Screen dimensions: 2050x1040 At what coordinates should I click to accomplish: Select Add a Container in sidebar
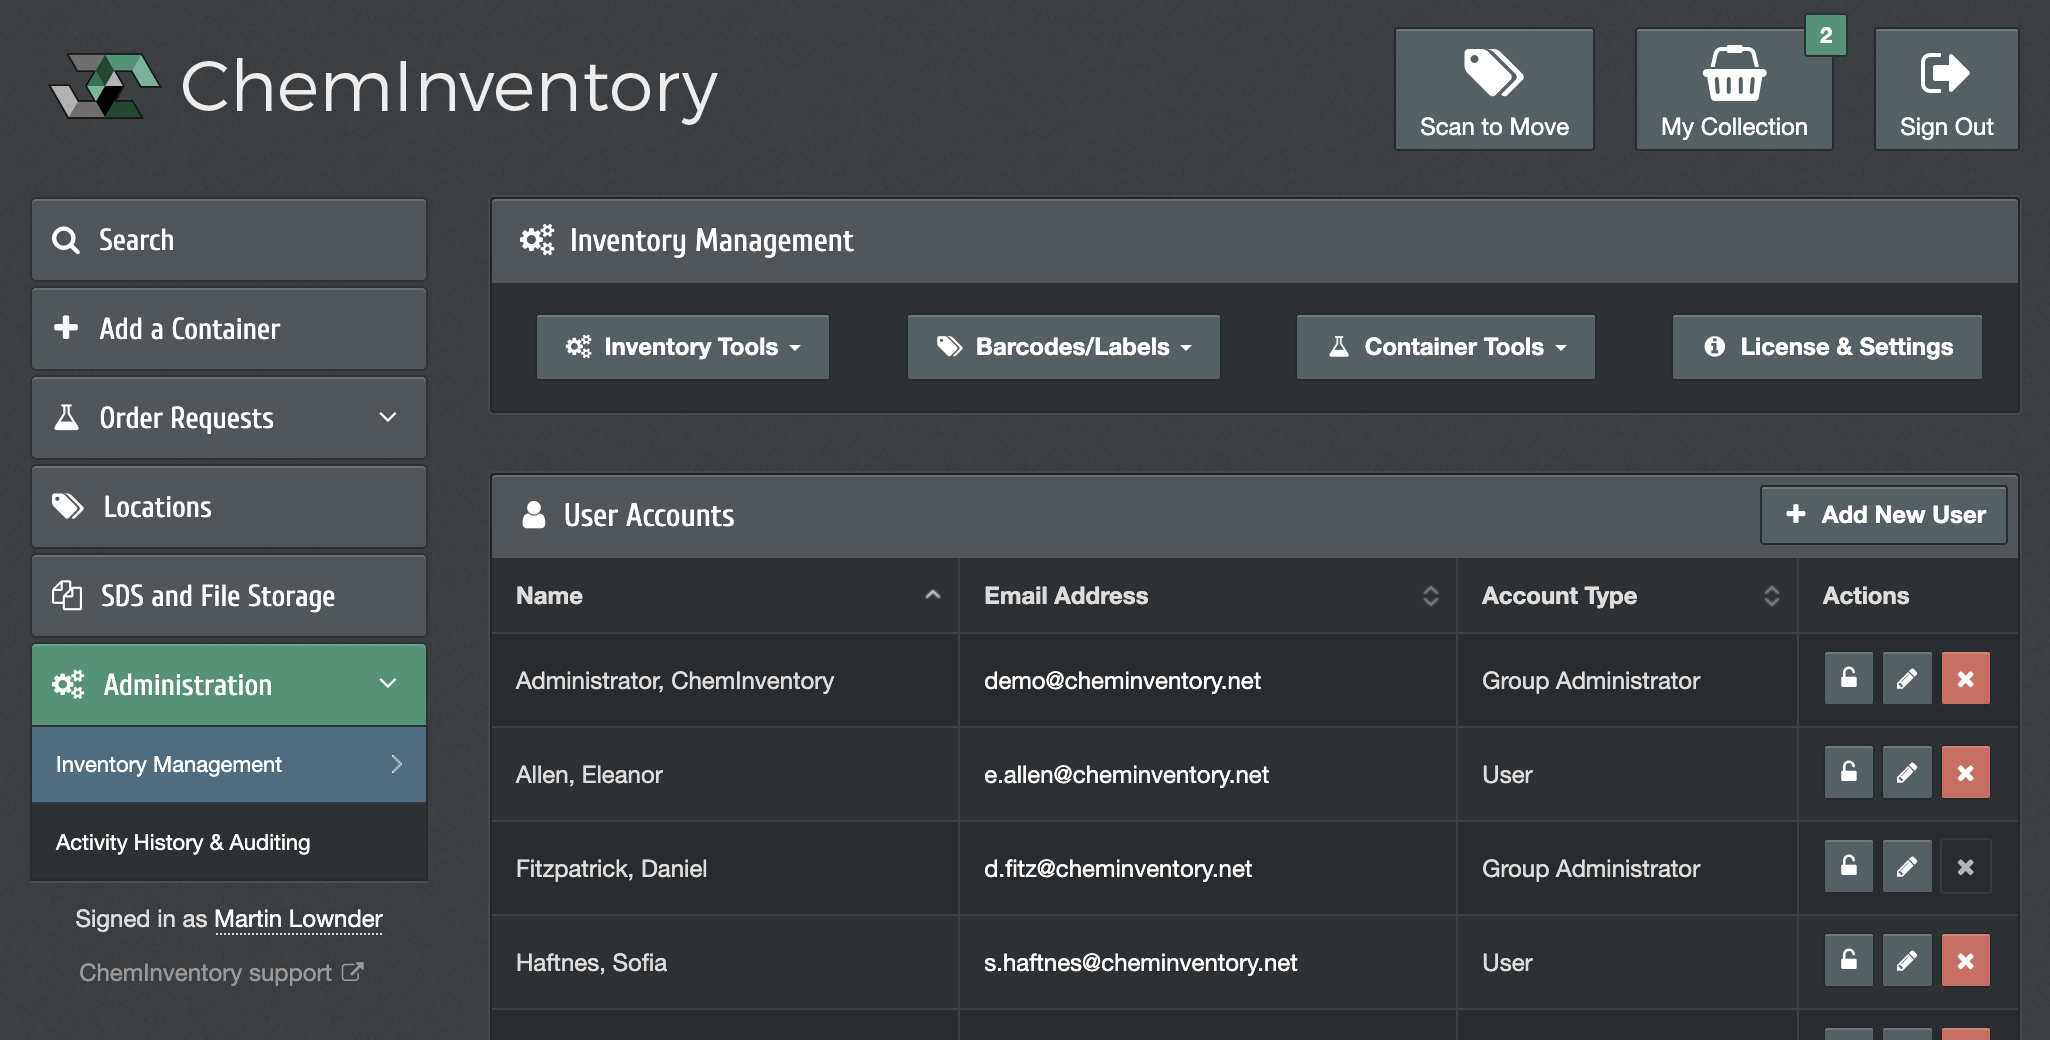pos(229,329)
